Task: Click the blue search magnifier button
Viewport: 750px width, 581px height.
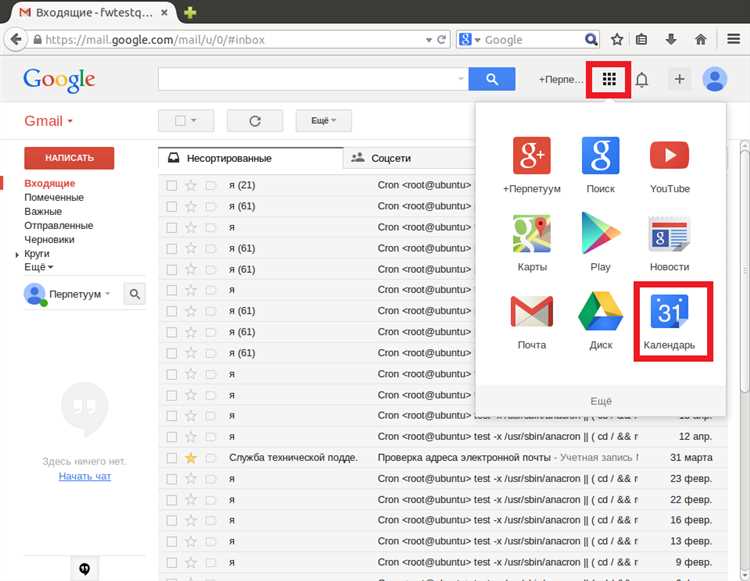Action: [491, 79]
